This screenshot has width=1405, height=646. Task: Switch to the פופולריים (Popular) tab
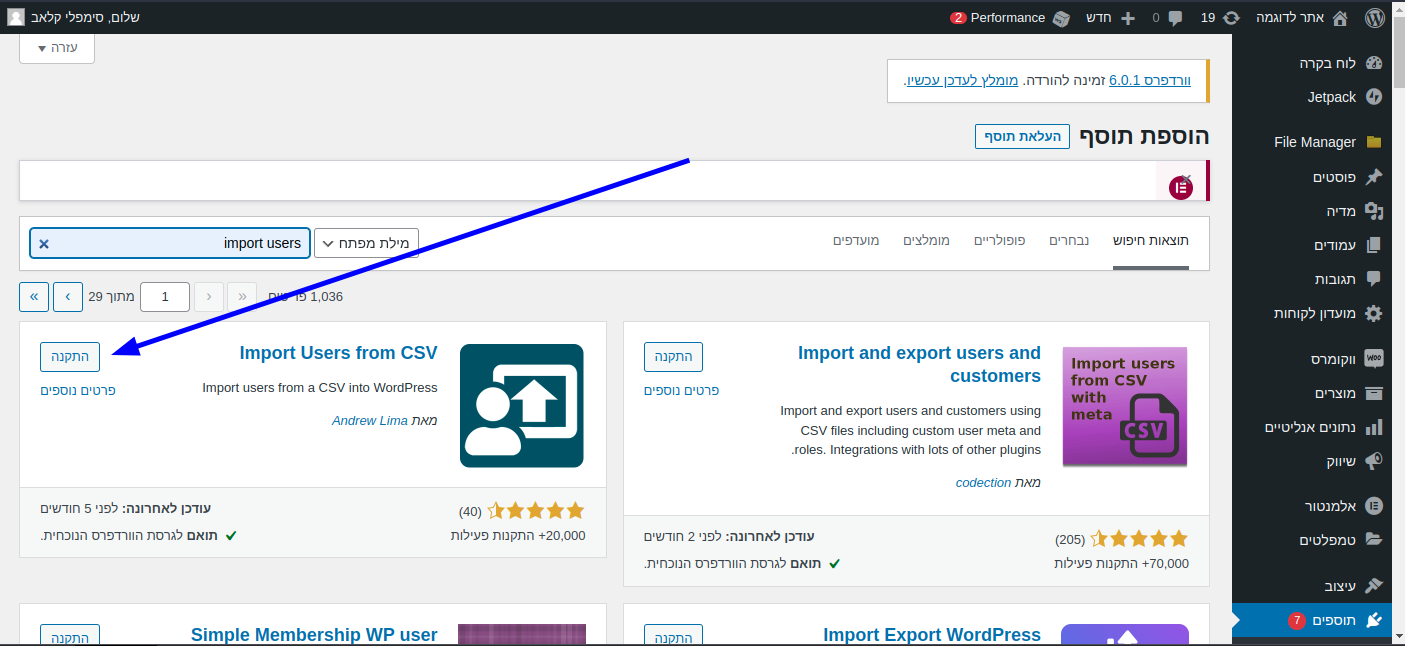click(x=1000, y=241)
